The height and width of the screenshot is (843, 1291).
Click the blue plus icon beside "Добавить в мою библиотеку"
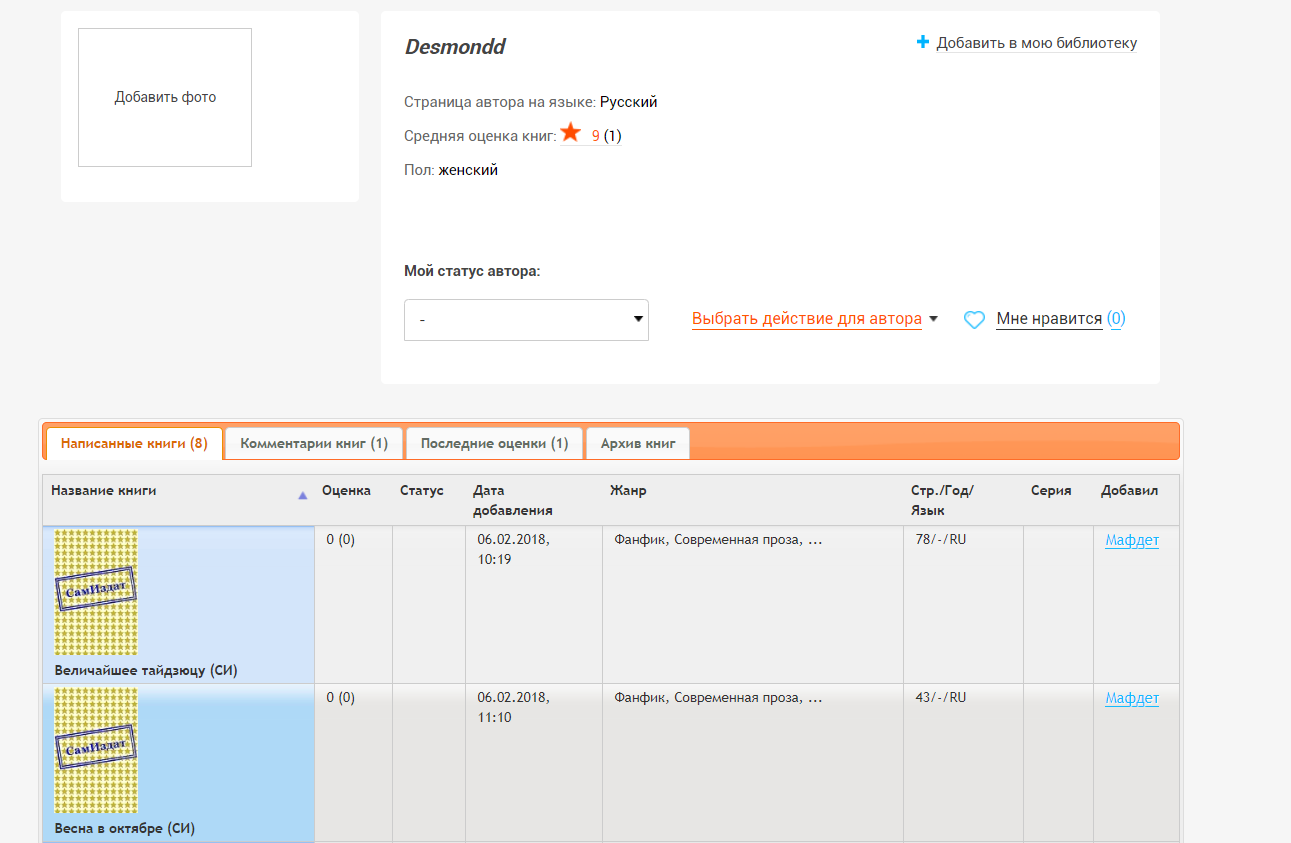923,42
